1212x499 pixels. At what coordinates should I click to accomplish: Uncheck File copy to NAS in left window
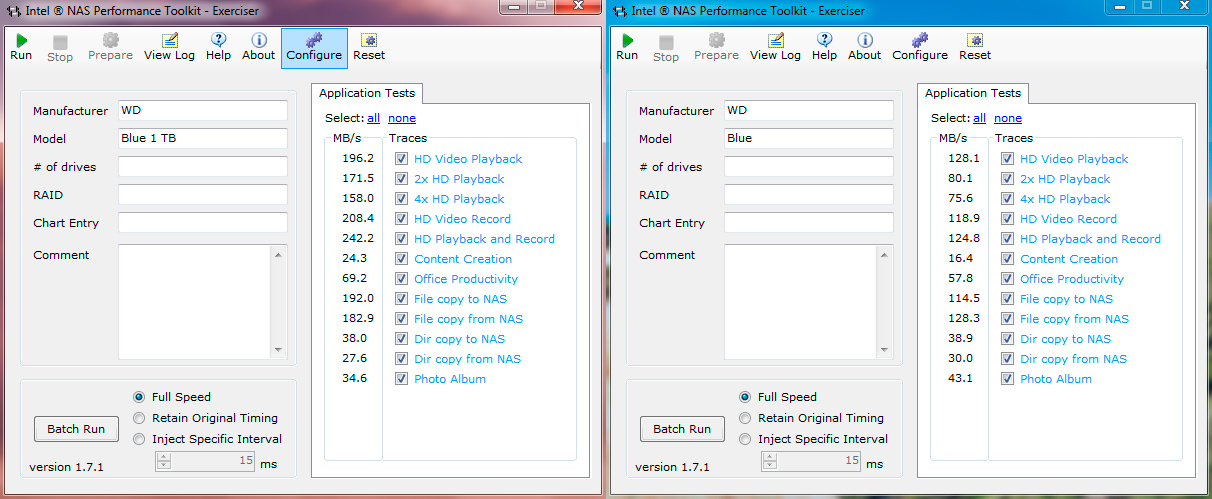pyautogui.click(x=401, y=299)
